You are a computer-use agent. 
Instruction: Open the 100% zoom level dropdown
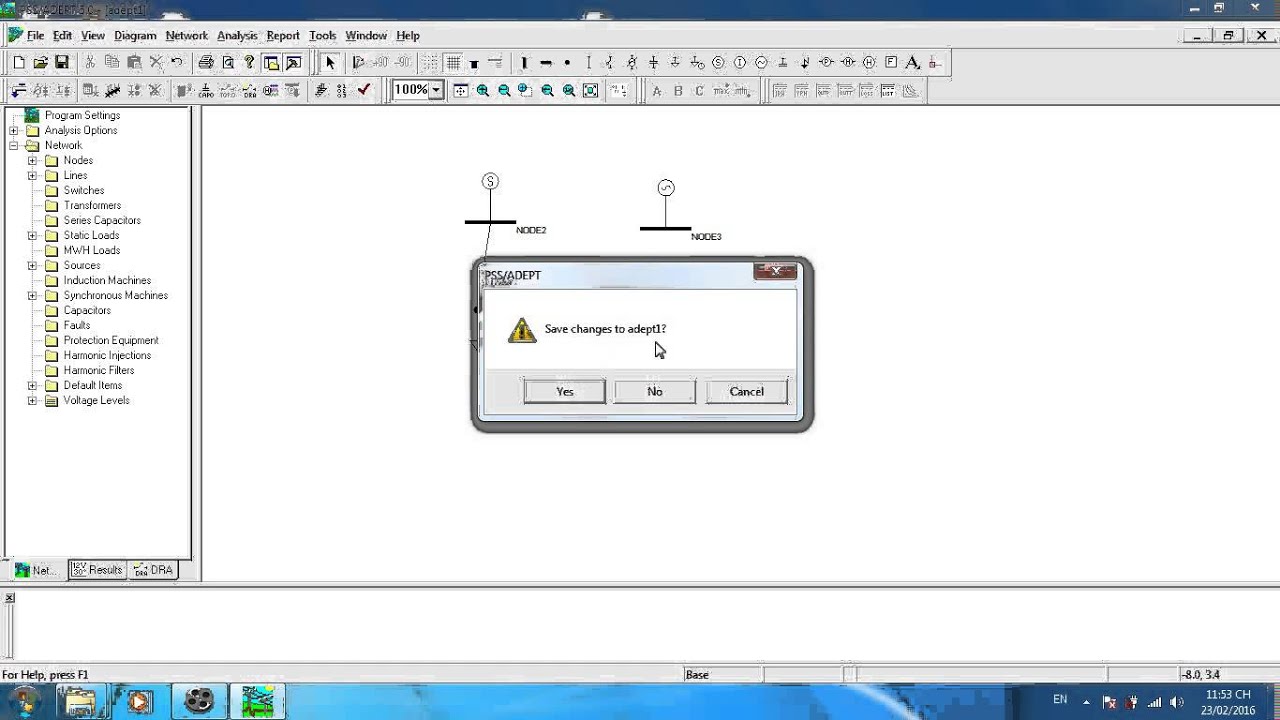point(436,90)
